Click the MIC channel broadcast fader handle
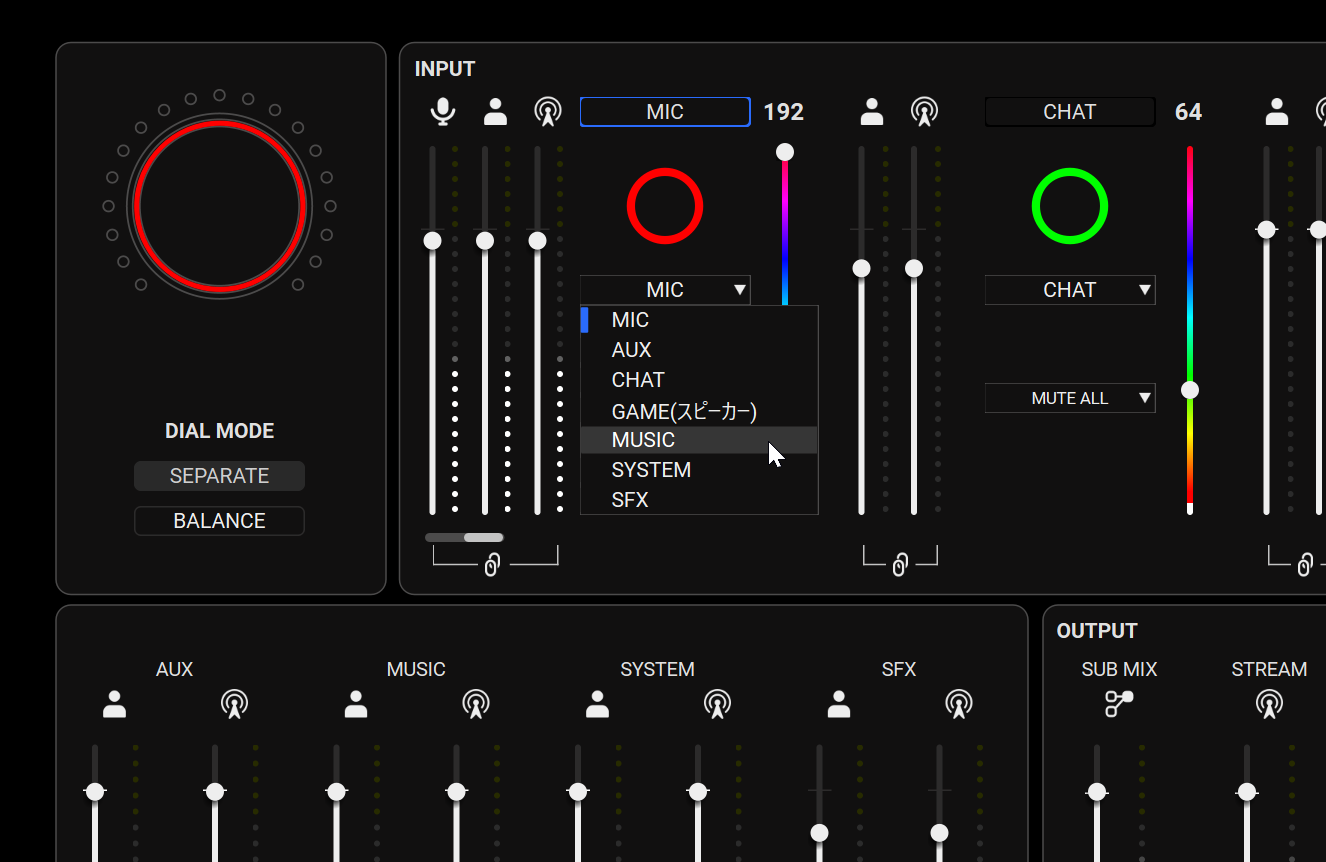 [x=538, y=241]
